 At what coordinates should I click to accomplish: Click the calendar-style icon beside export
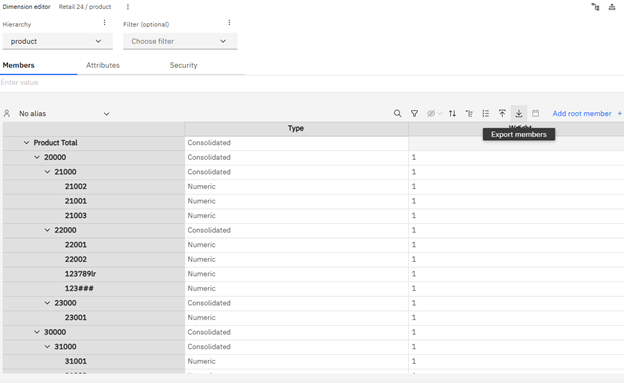click(536, 113)
